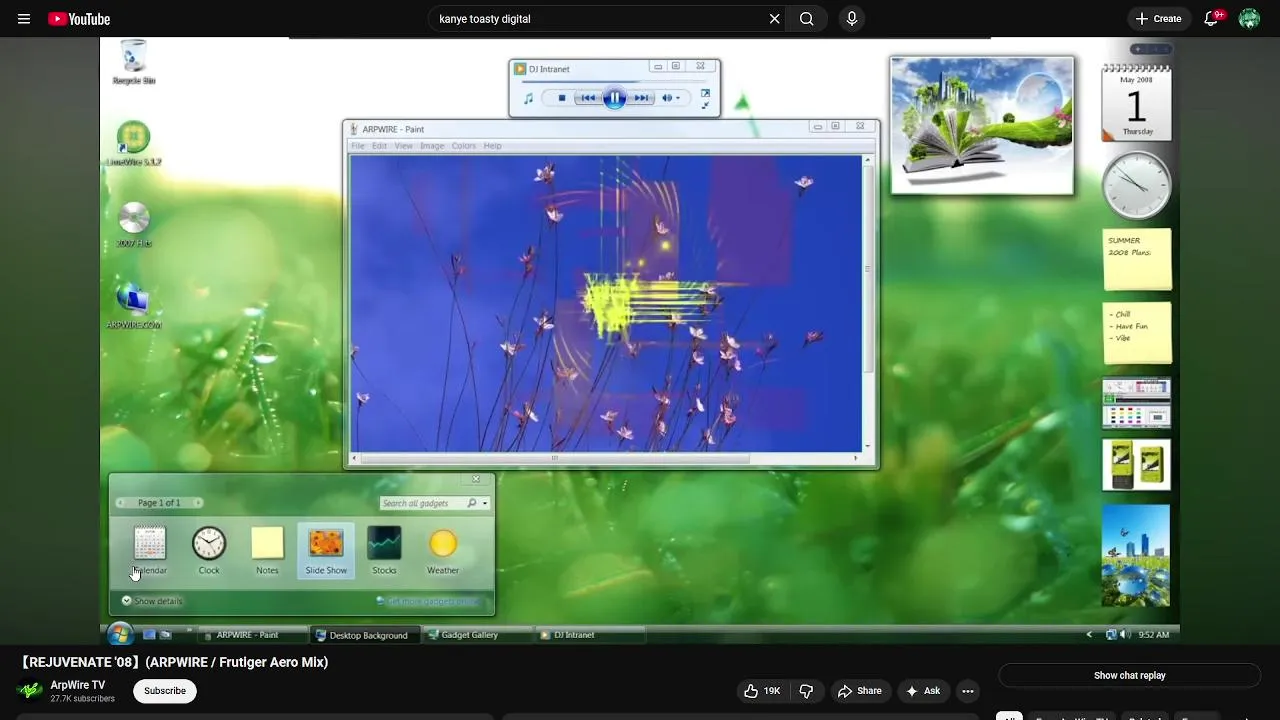Click the slideshow gadget book picture
The height and width of the screenshot is (720, 1280).
coord(982,125)
